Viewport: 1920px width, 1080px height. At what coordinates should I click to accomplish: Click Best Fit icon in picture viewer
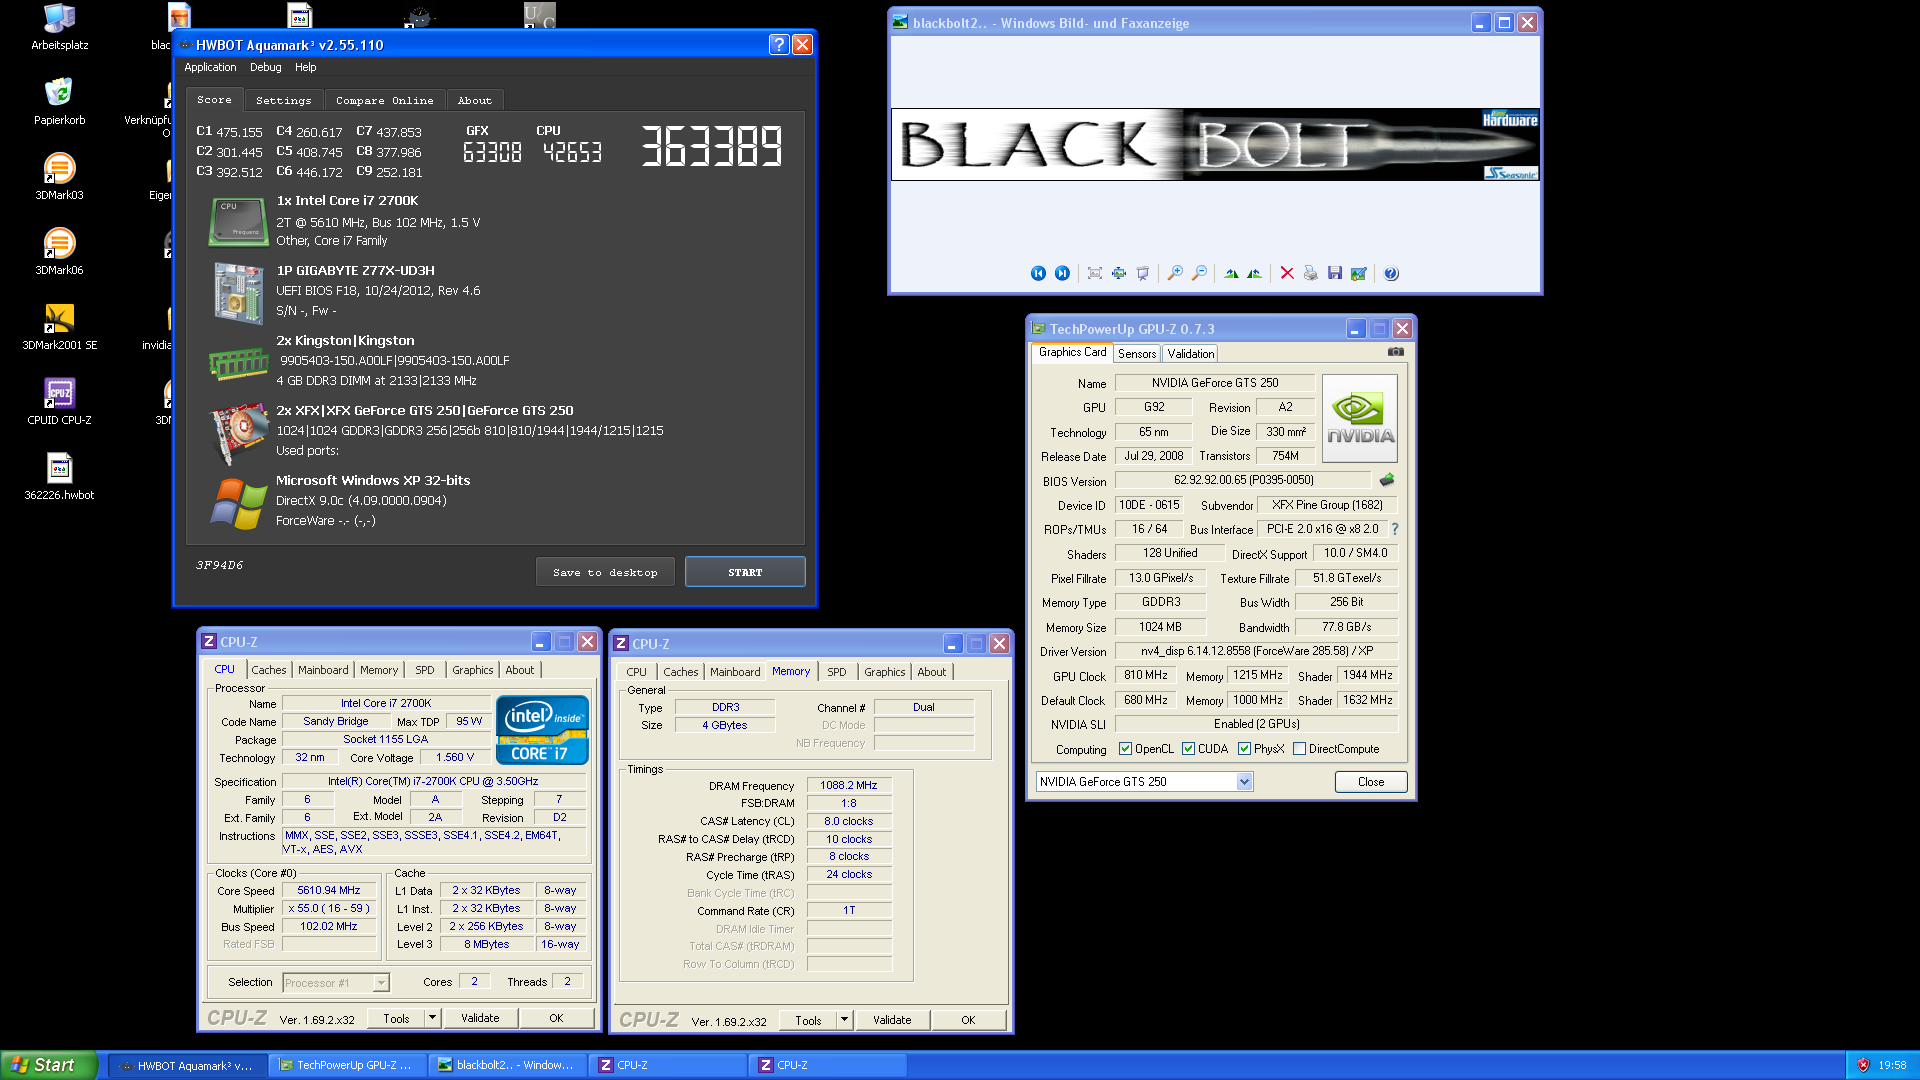tap(1095, 273)
